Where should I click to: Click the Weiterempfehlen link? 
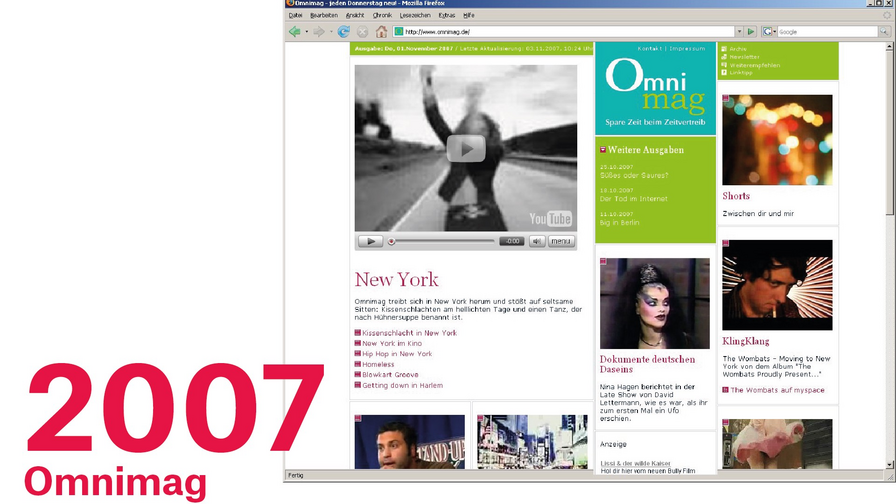(x=754, y=65)
